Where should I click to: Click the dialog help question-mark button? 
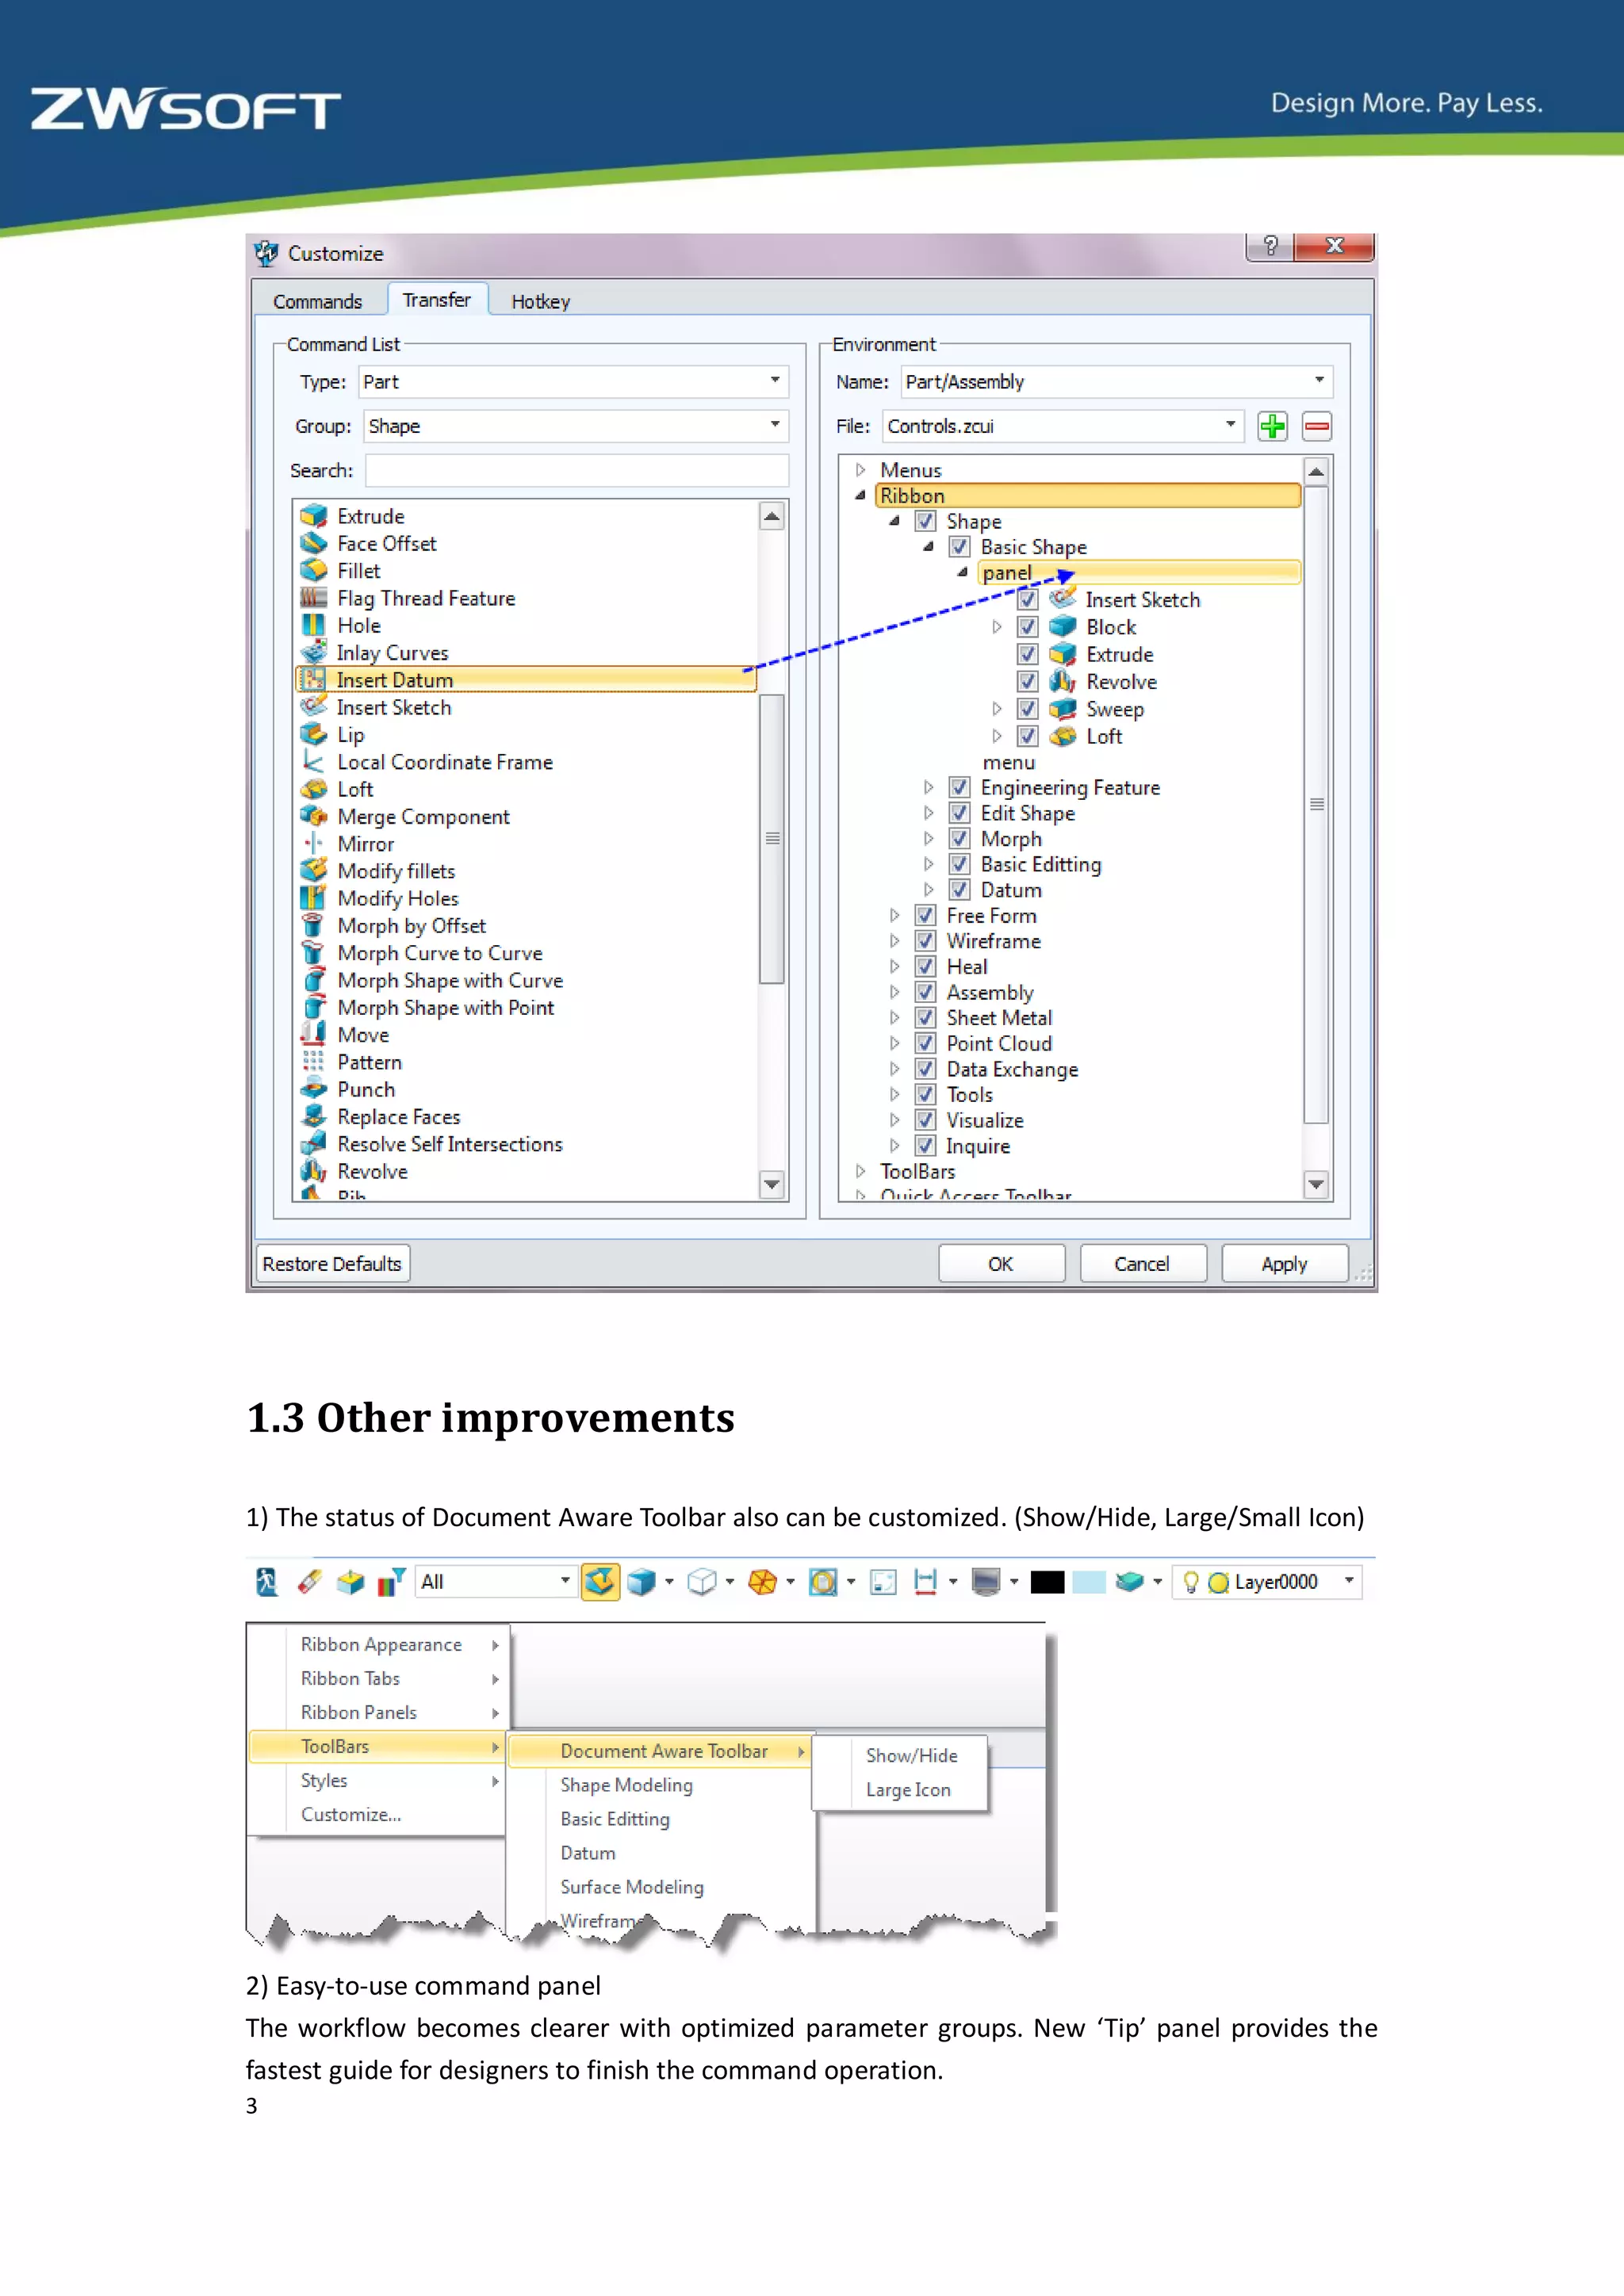coord(1270,246)
